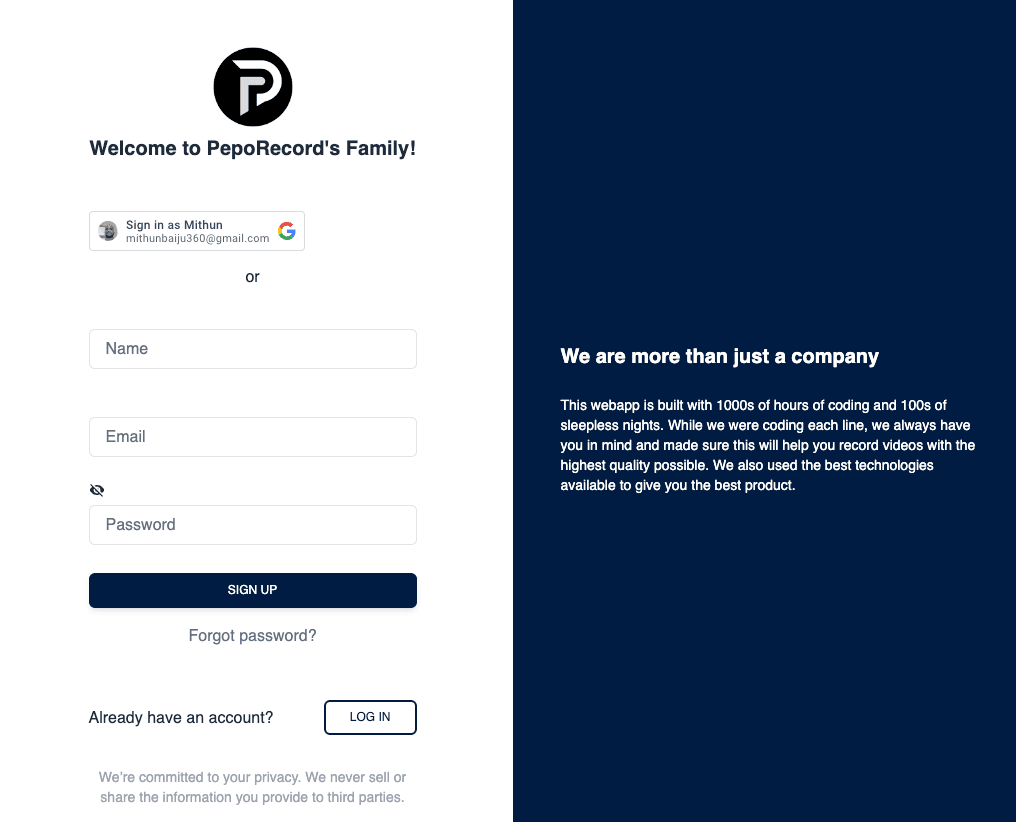Click the 'Name' placeholder text

click(126, 349)
